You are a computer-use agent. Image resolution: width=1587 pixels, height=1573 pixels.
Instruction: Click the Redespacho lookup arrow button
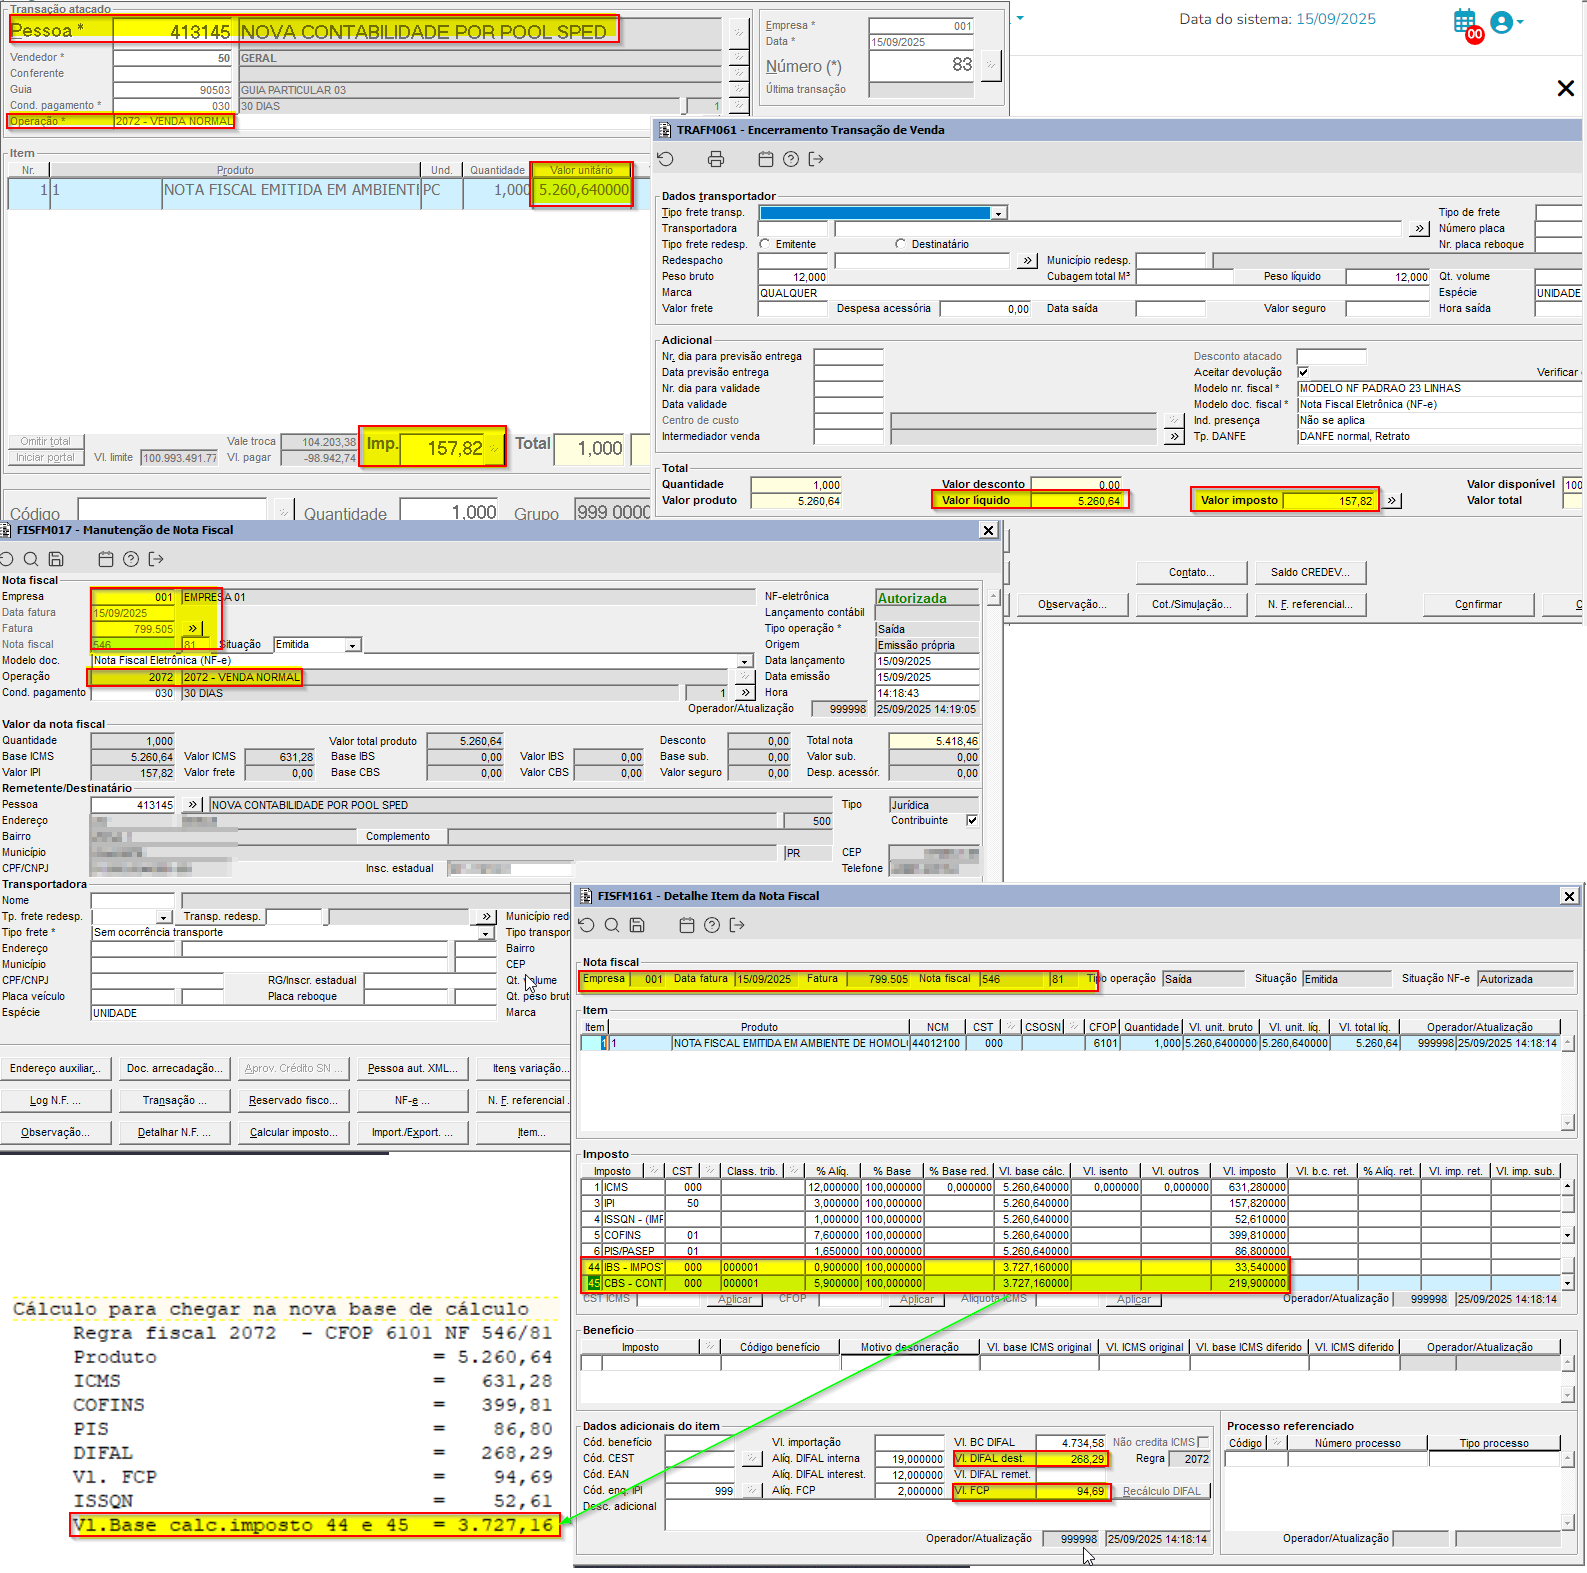1028,260
